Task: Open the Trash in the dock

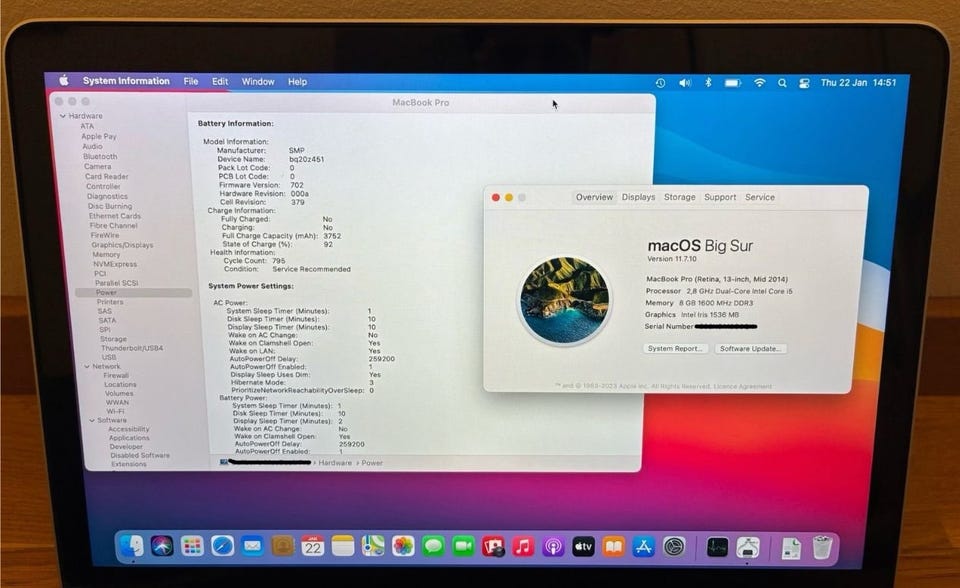Action: click(822, 548)
